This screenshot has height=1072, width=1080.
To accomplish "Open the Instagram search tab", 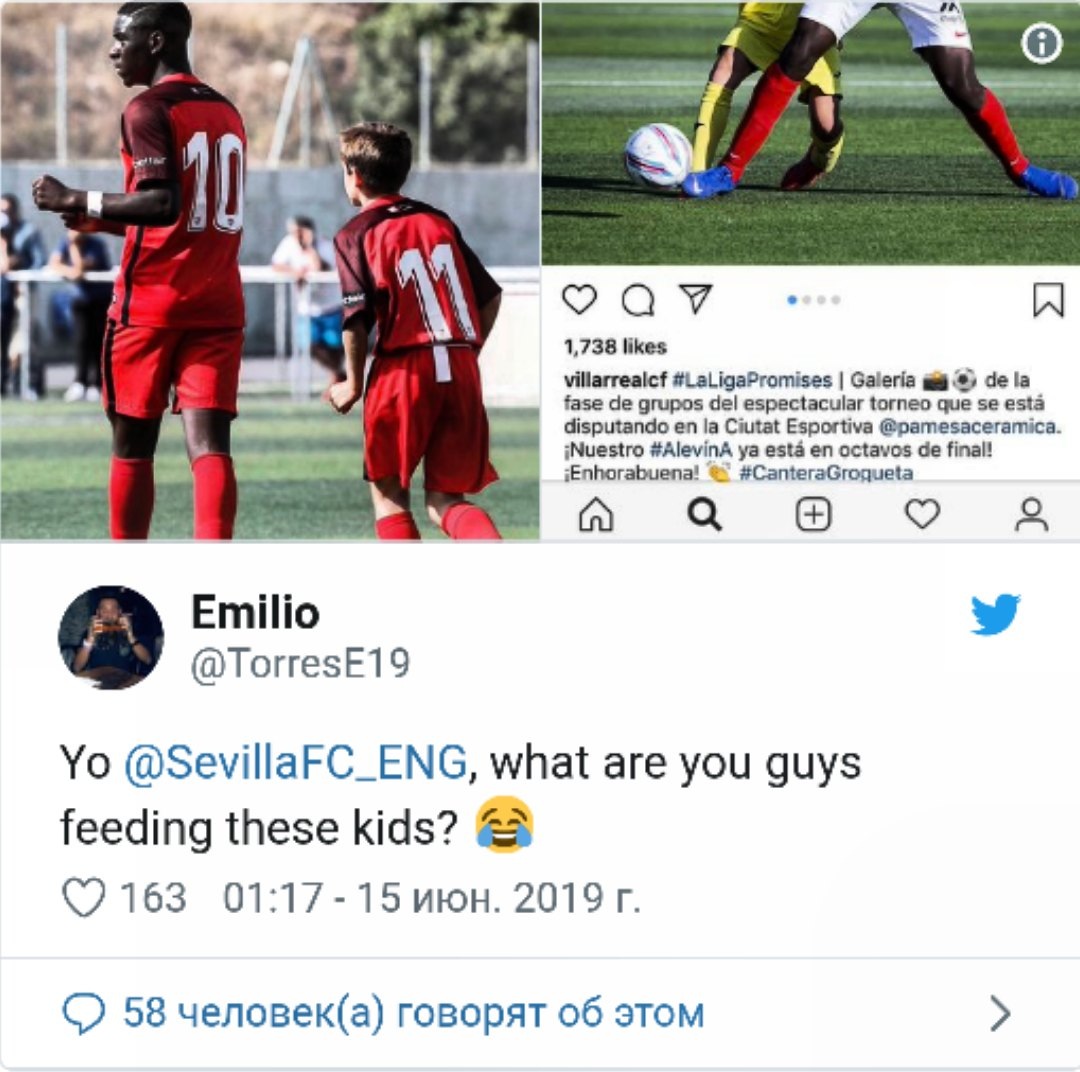I will [x=705, y=515].
